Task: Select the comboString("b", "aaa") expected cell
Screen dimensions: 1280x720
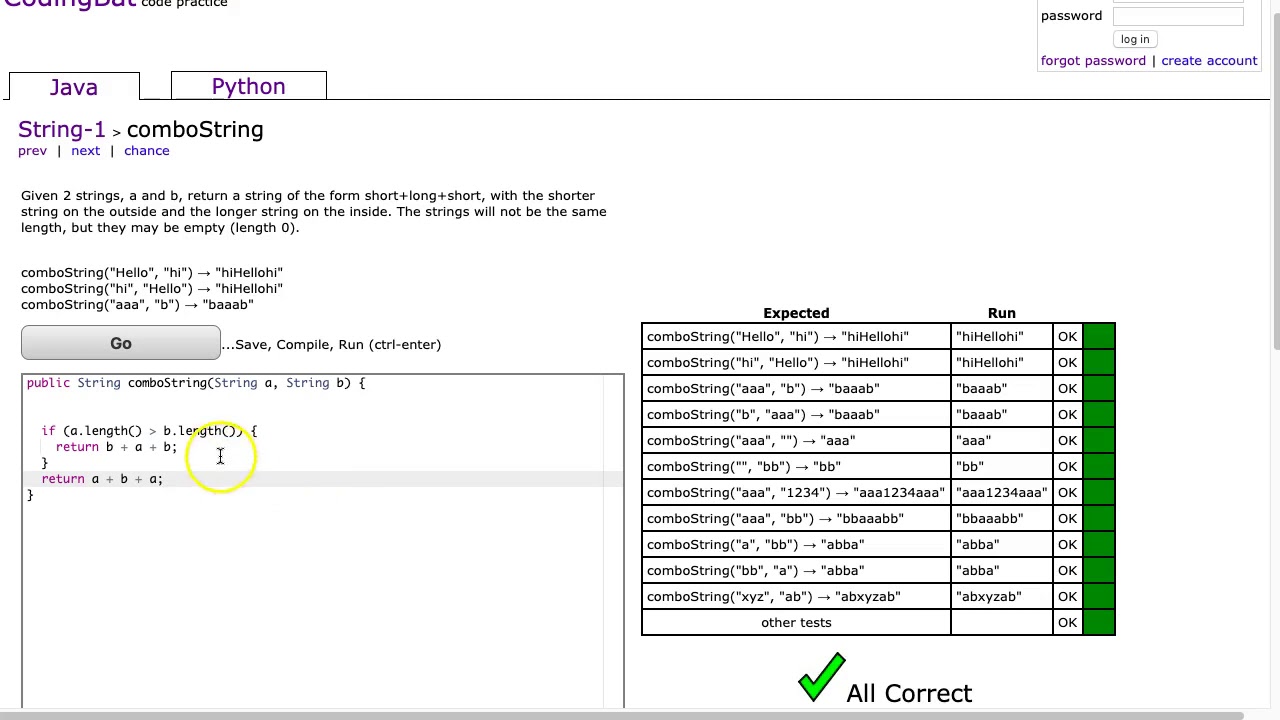Action: pyautogui.click(x=796, y=415)
